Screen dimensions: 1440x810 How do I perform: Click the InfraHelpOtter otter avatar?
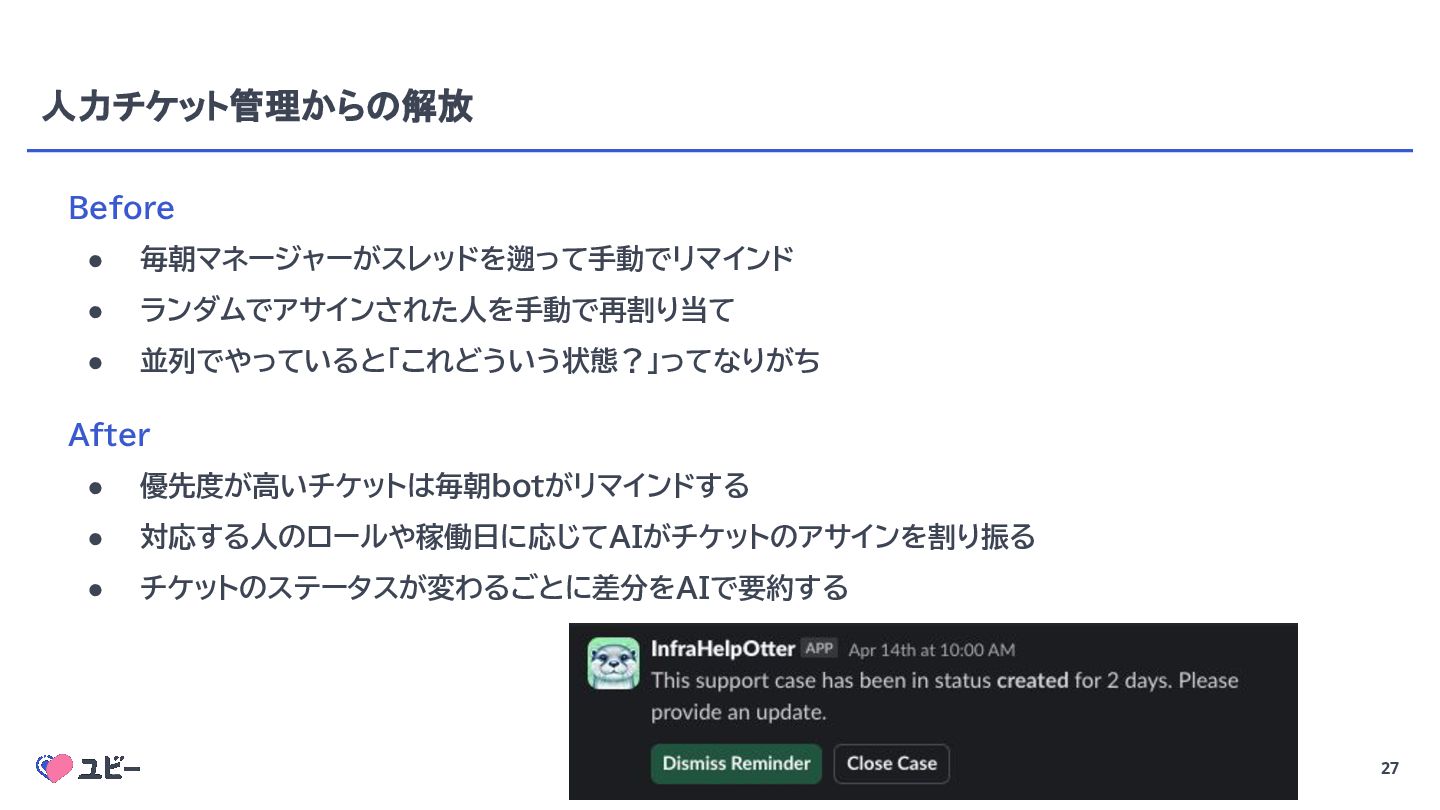pyautogui.click(x=613, y=664)
